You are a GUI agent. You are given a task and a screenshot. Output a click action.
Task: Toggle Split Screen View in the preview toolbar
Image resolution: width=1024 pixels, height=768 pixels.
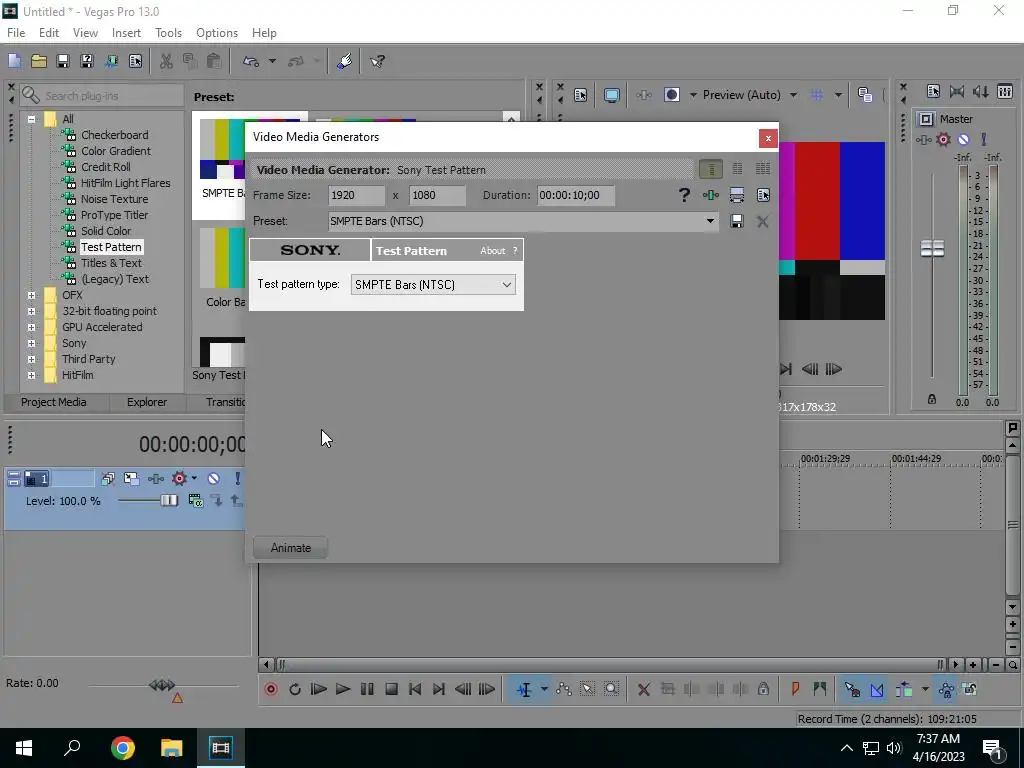[x=671, y=95]
